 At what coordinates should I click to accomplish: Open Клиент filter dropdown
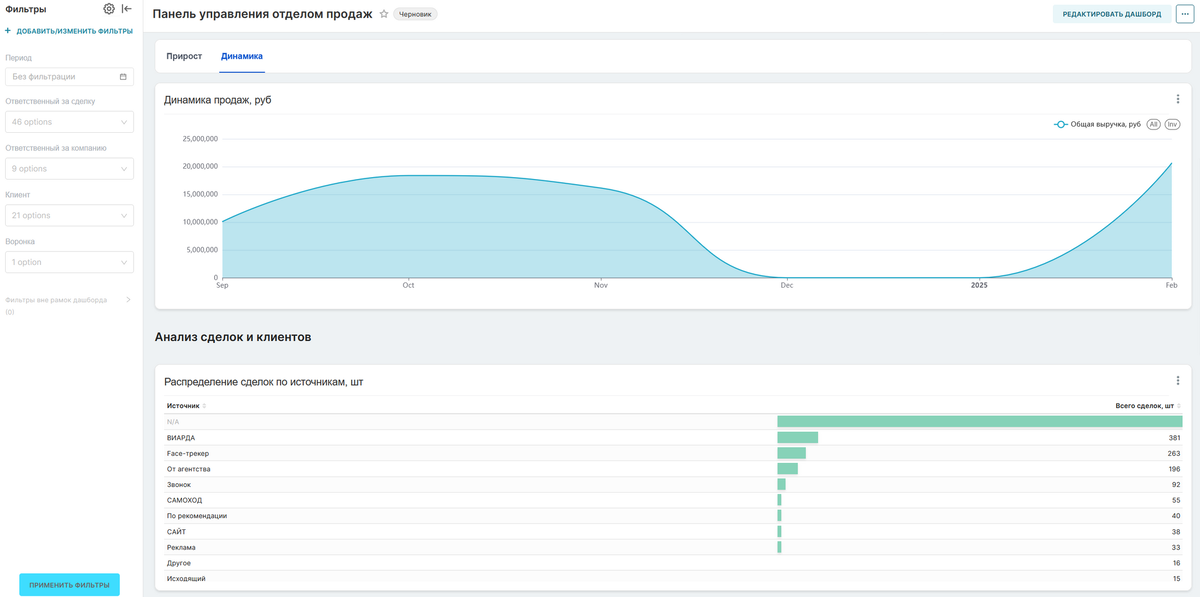(x=69, y=215)
